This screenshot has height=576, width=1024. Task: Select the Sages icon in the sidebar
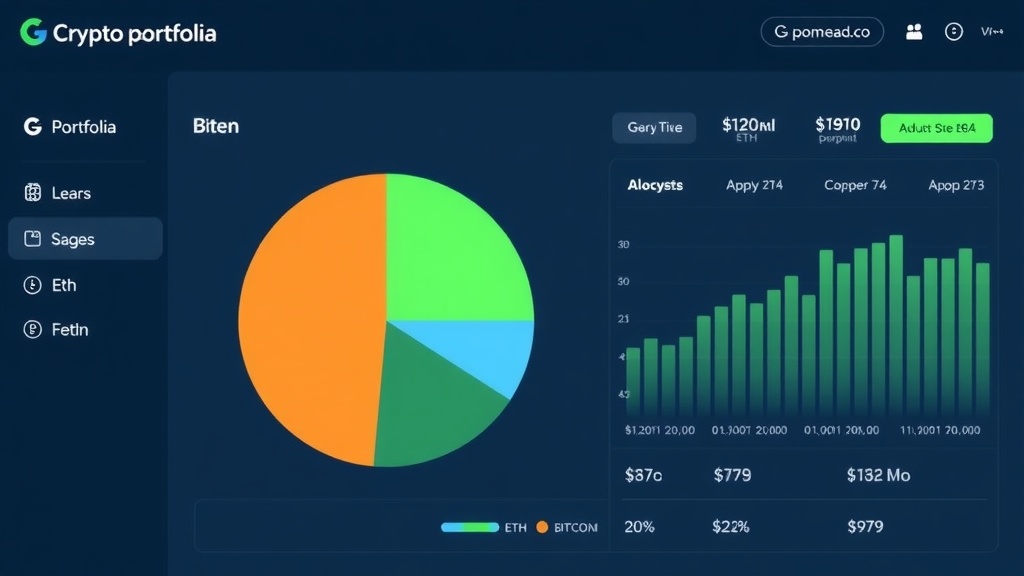point(32,239)
